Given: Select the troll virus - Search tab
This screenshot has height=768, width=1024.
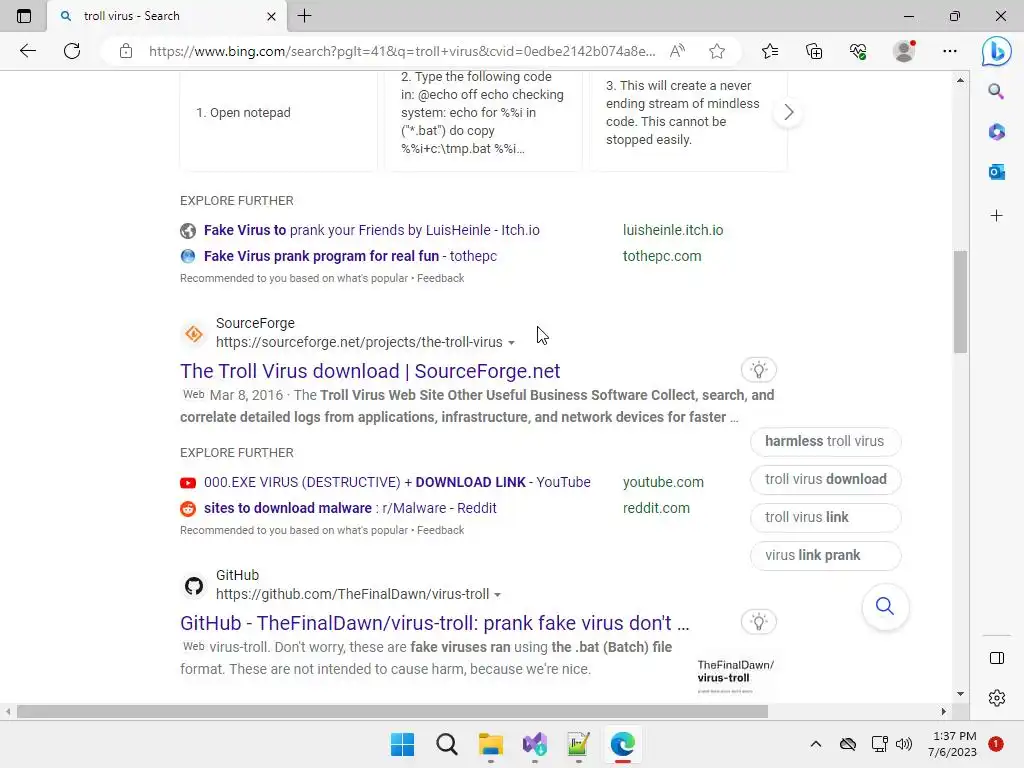Looking at the screenshot, I should (167, 16).
